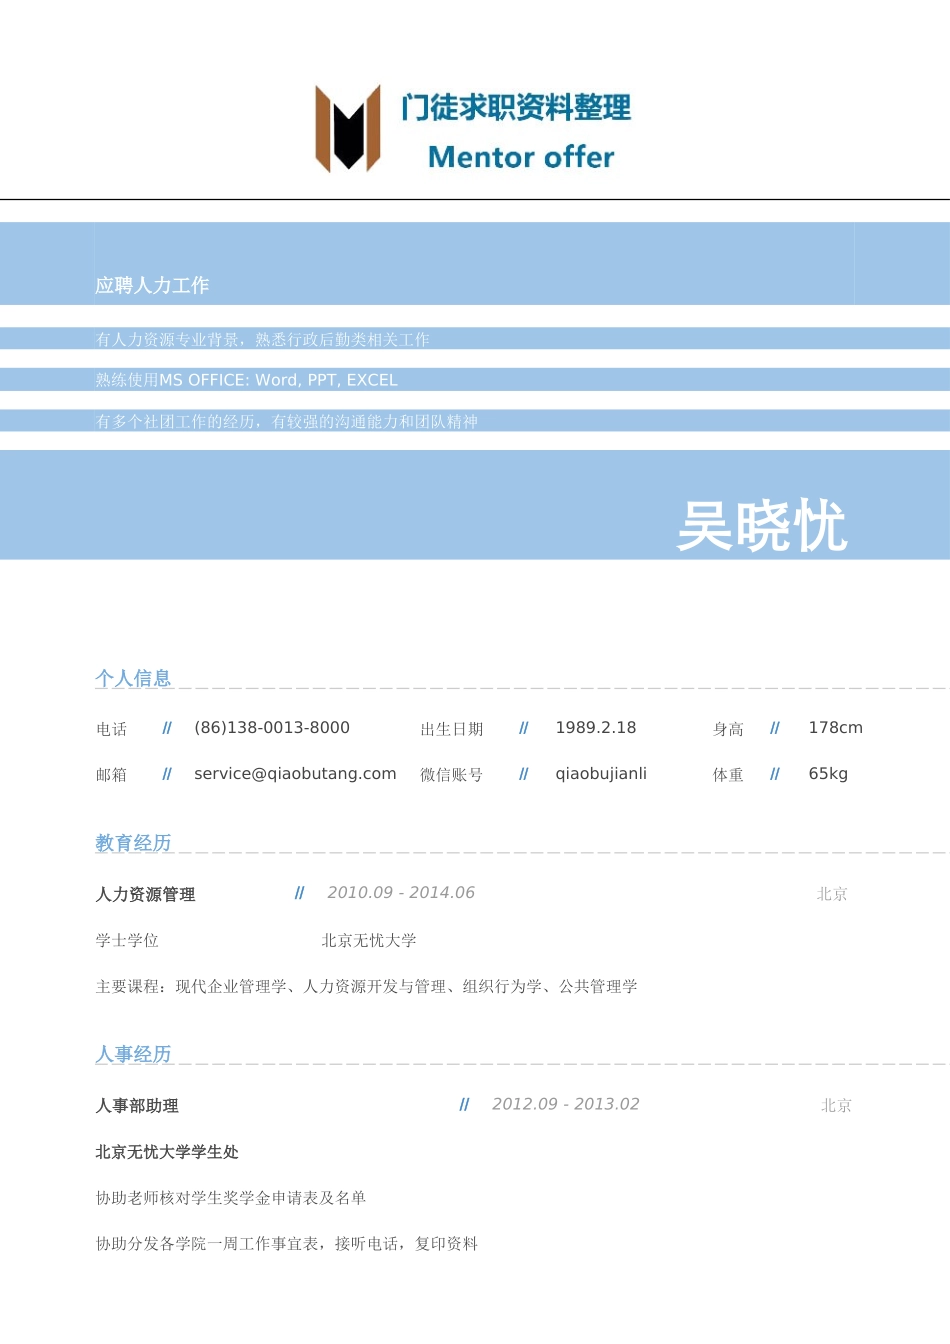Click the double-slash icon beside 体重

(x=775, y=773)
